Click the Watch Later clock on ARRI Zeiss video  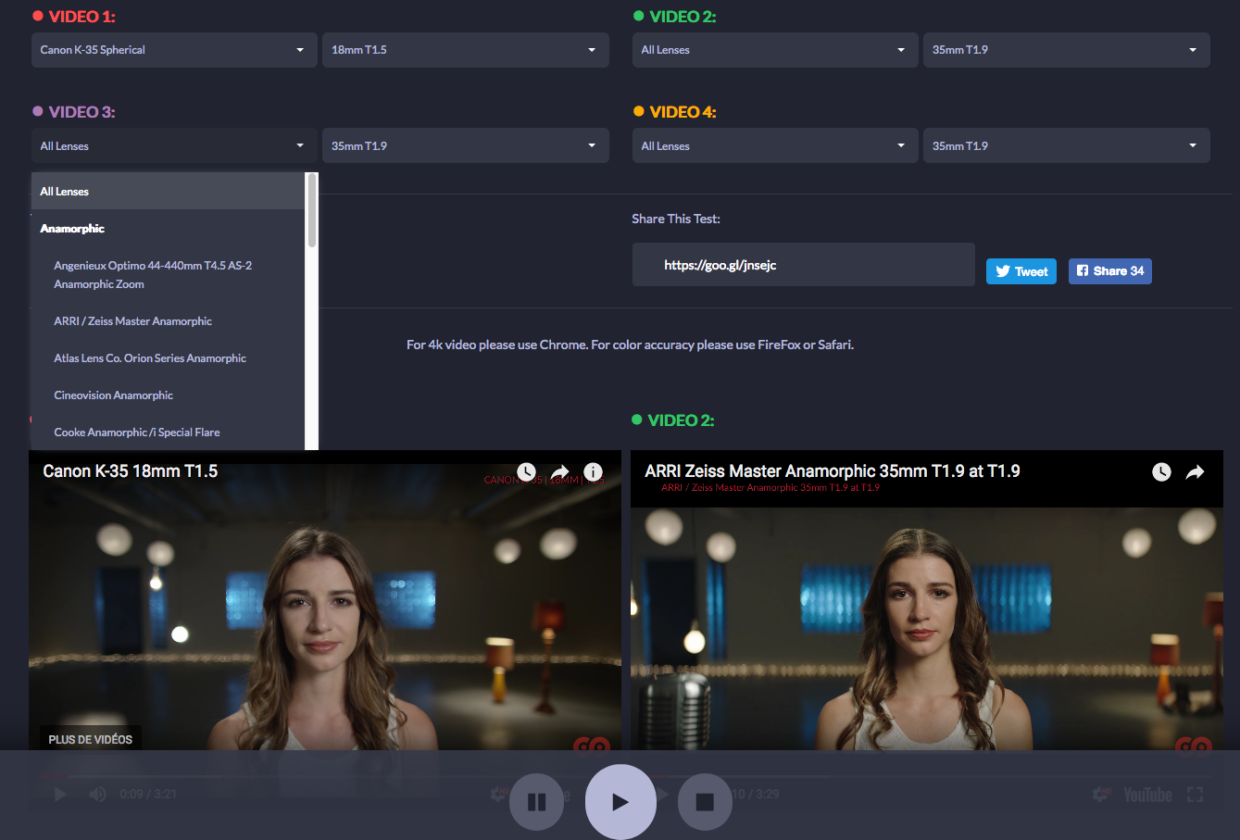pos(1161,471)
